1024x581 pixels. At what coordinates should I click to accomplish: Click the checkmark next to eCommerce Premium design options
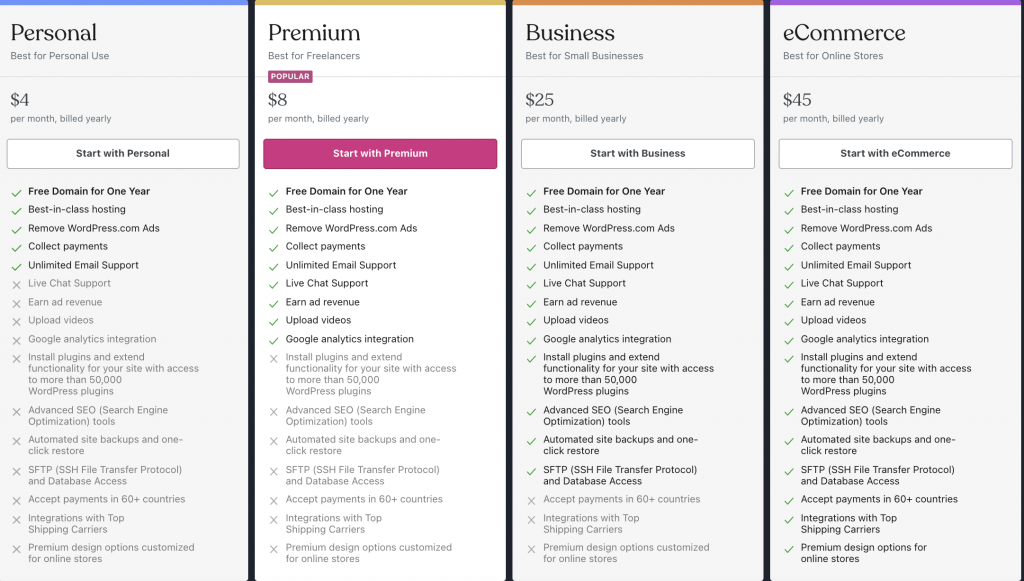(789, 549)
